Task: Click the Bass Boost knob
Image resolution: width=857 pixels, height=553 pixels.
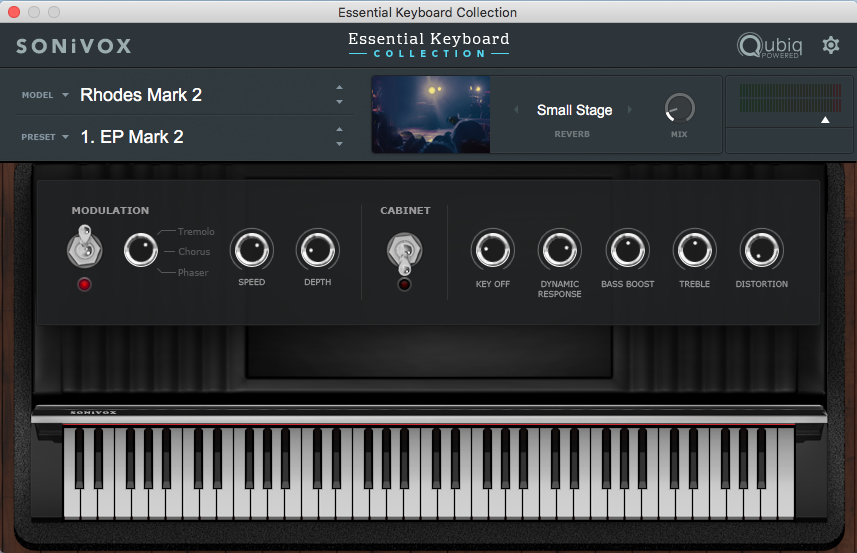Action: click(x=627, y=250)
